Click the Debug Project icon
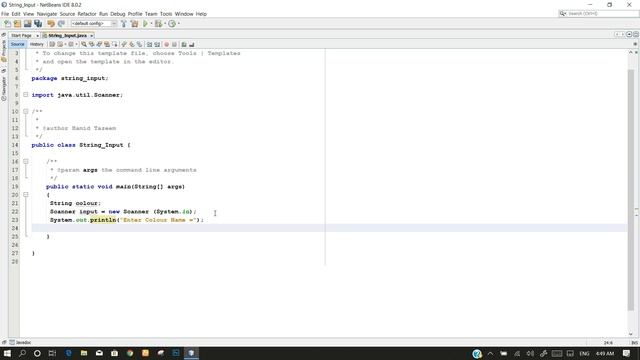The width and height of the screenshot is (640, 360). [158, 24]
